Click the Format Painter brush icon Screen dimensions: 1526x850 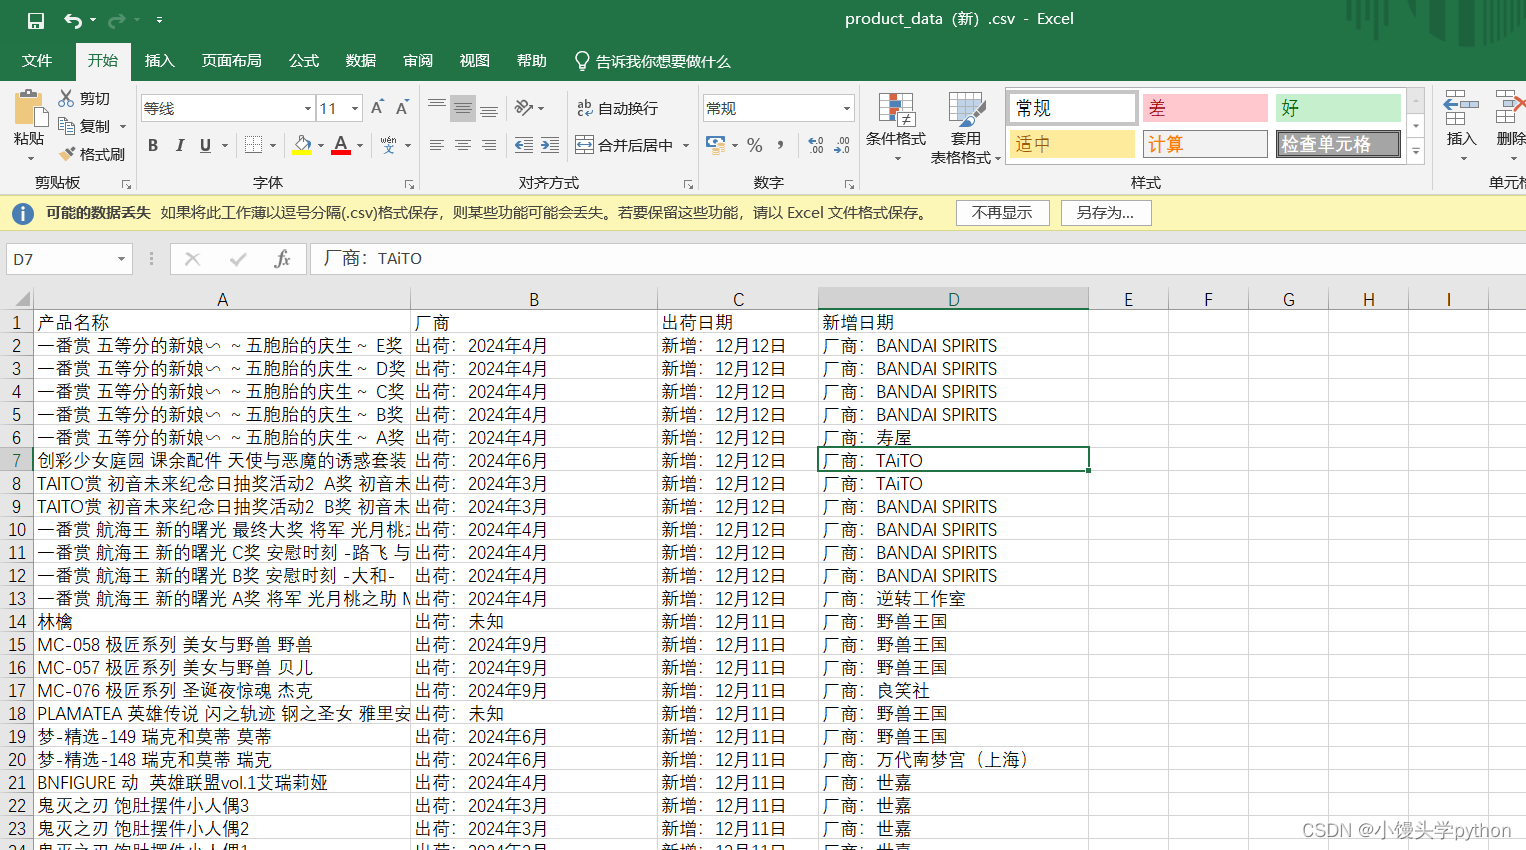point(67,154)
